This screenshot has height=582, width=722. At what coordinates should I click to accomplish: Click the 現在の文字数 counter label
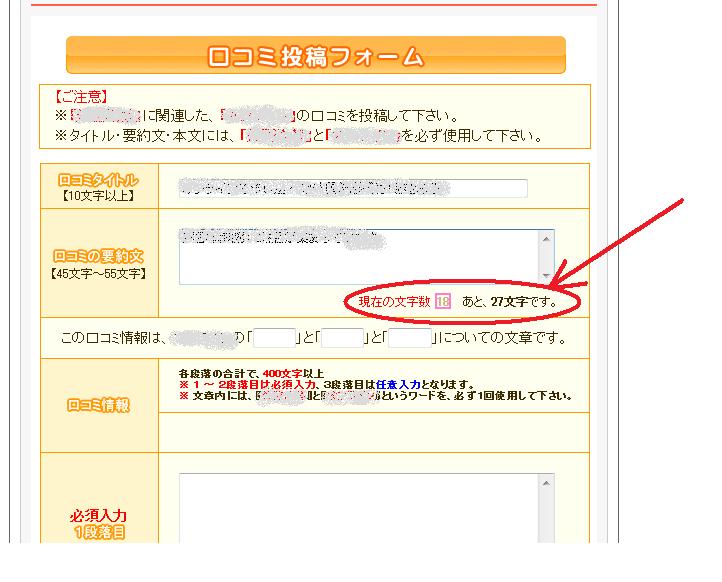pyautogui.click(x=395, y=301)
